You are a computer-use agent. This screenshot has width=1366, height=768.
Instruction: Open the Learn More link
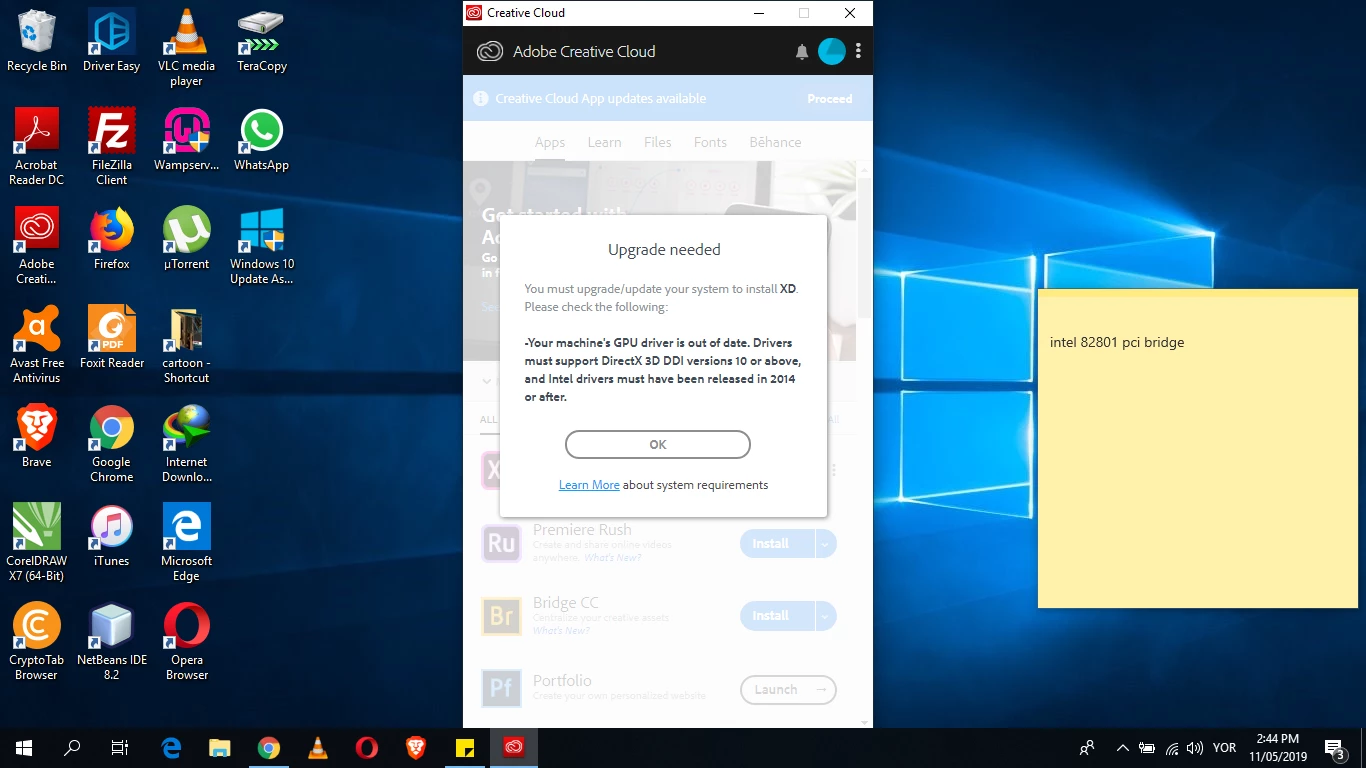click(x=589, y=485)
